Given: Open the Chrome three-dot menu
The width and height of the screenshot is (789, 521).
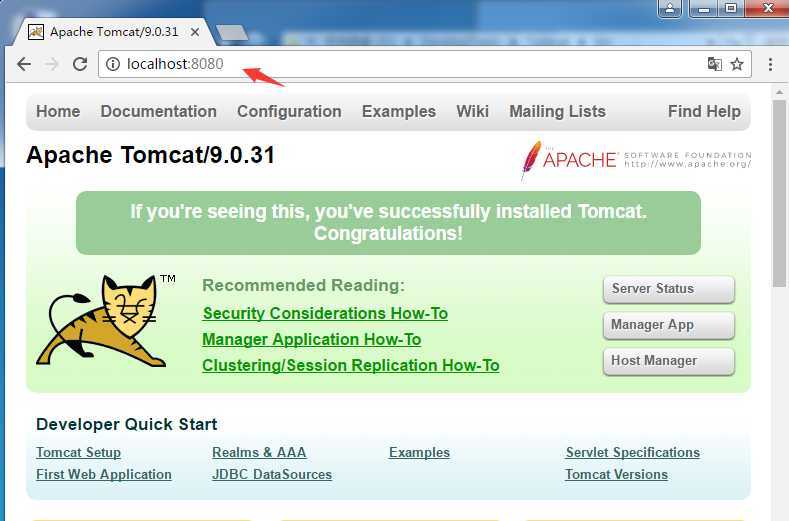Looking at the screenshot, I should [x=770, y=64].
